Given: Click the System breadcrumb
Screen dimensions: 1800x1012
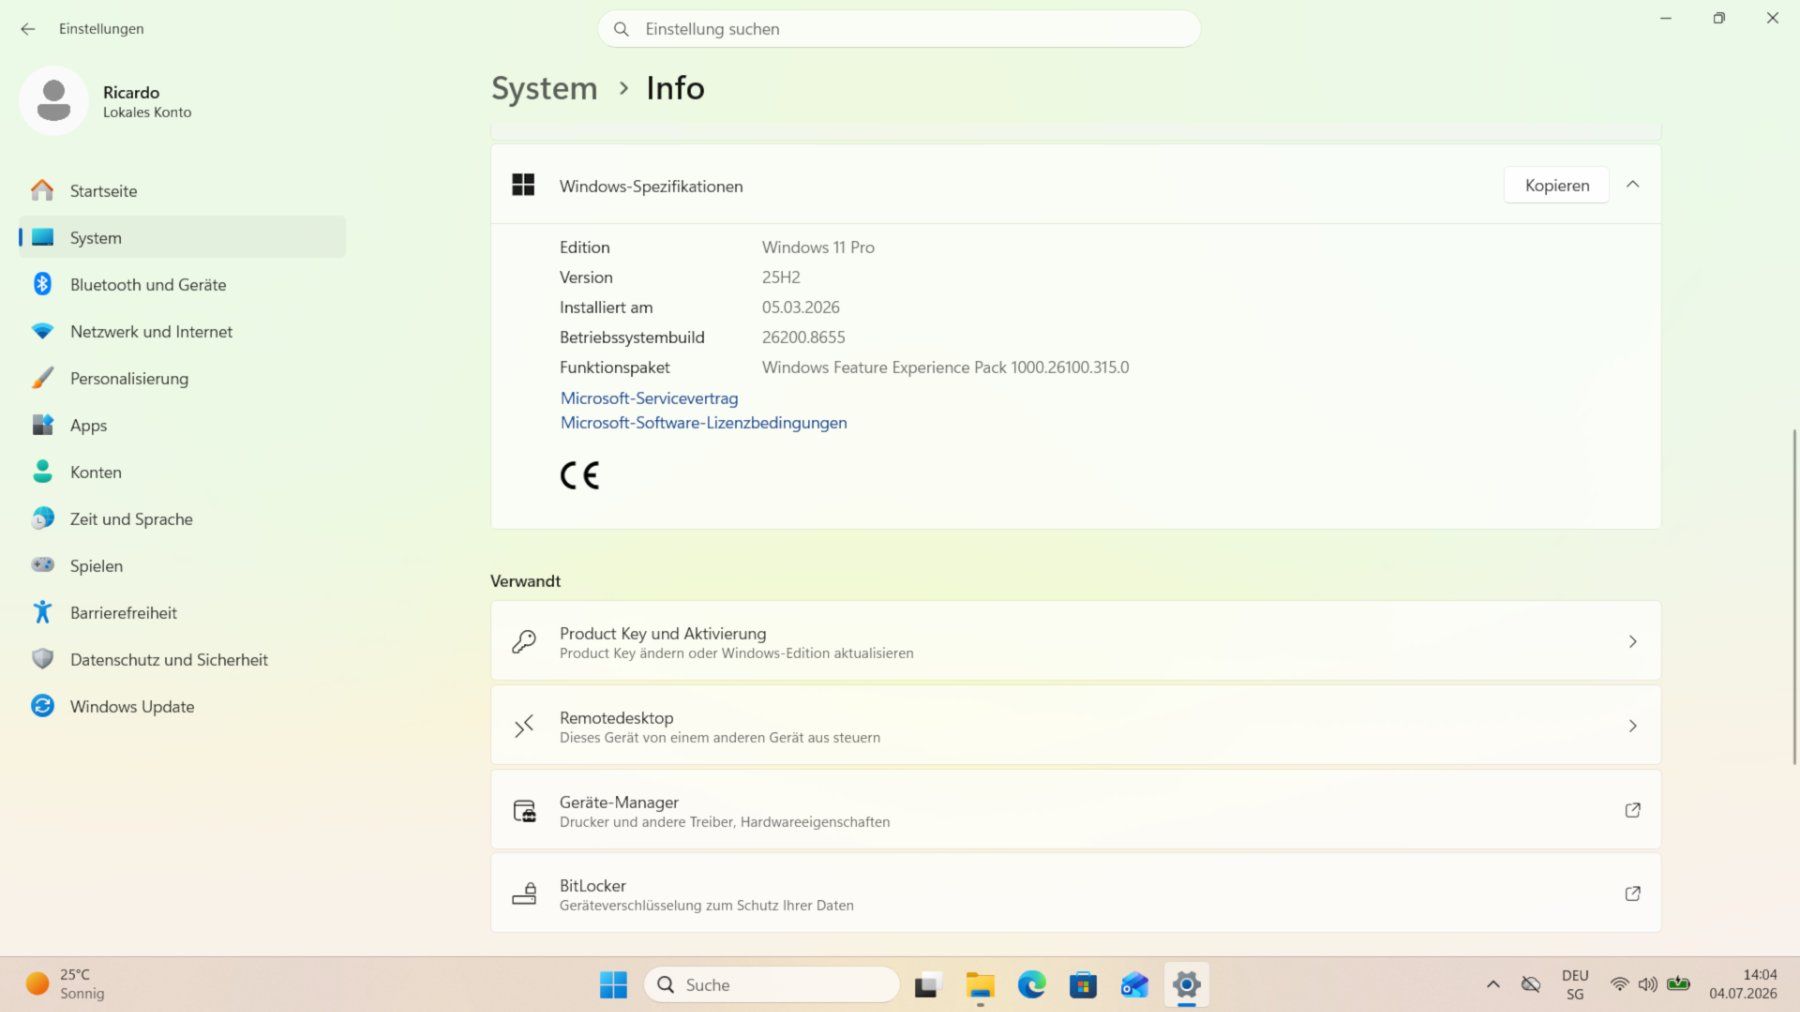Looking at the screenshot, I should (544, 88).
